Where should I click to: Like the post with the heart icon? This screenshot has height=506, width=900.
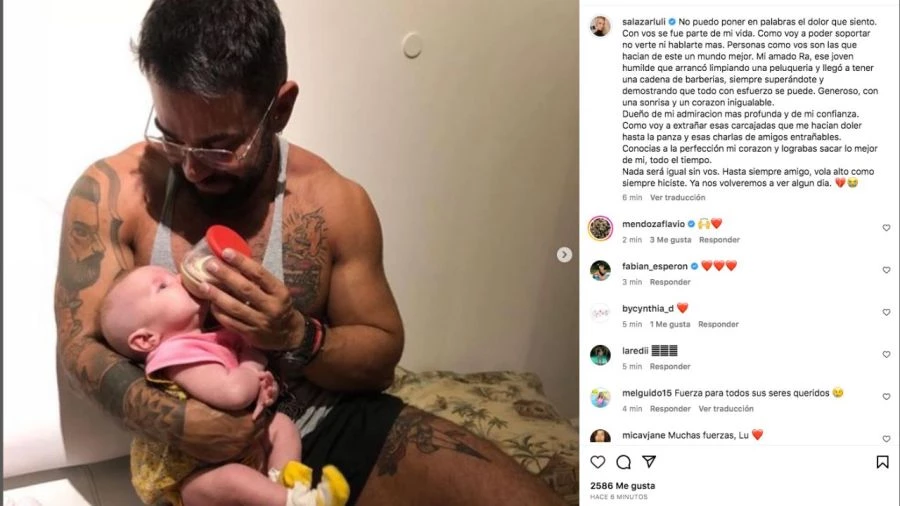[598, 462]
